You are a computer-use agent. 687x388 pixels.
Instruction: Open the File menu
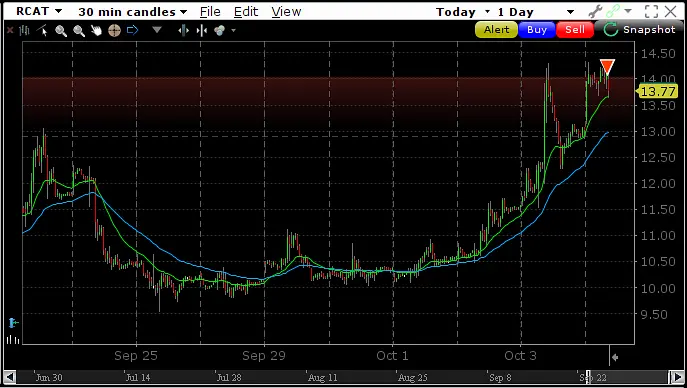210,12
